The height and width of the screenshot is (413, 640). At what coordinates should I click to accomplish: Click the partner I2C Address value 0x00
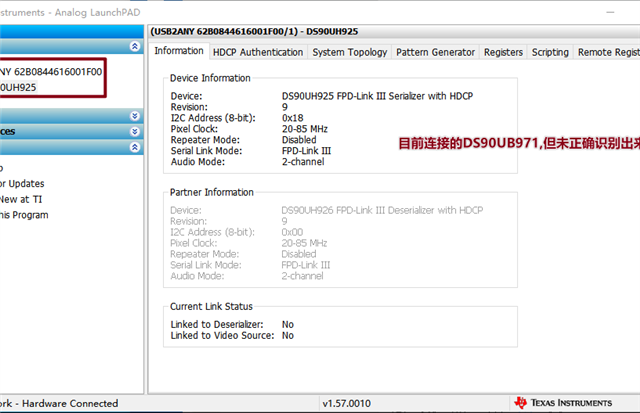tap(292, 232)
